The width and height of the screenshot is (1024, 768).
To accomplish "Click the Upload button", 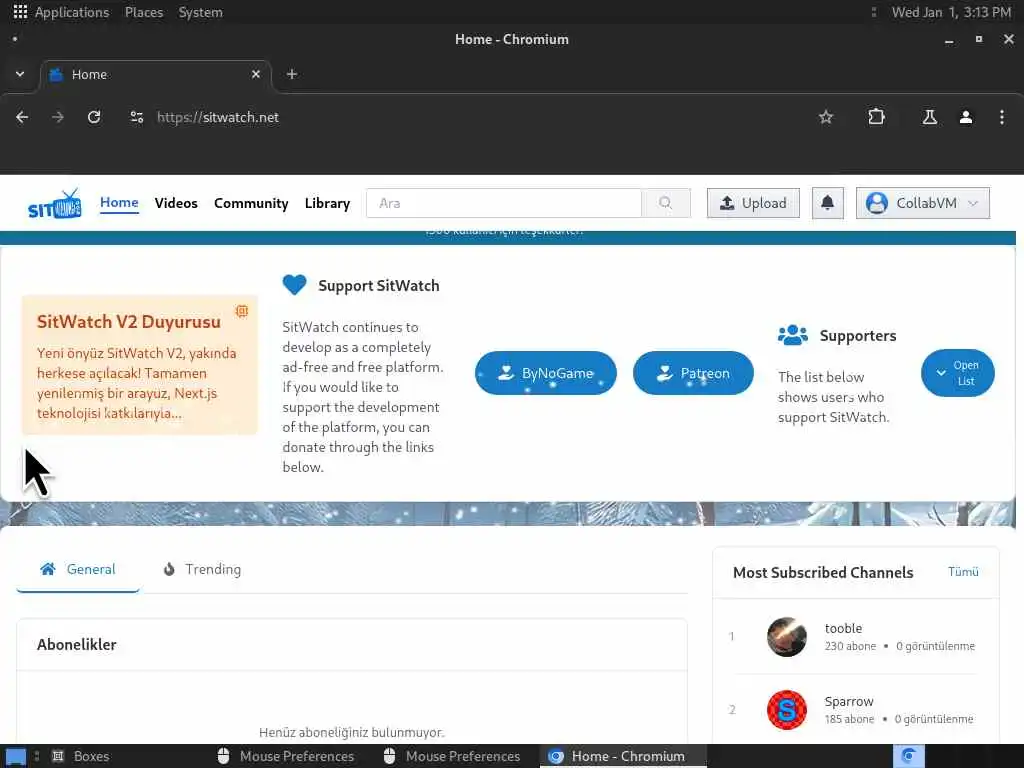I will click(753, 203).
